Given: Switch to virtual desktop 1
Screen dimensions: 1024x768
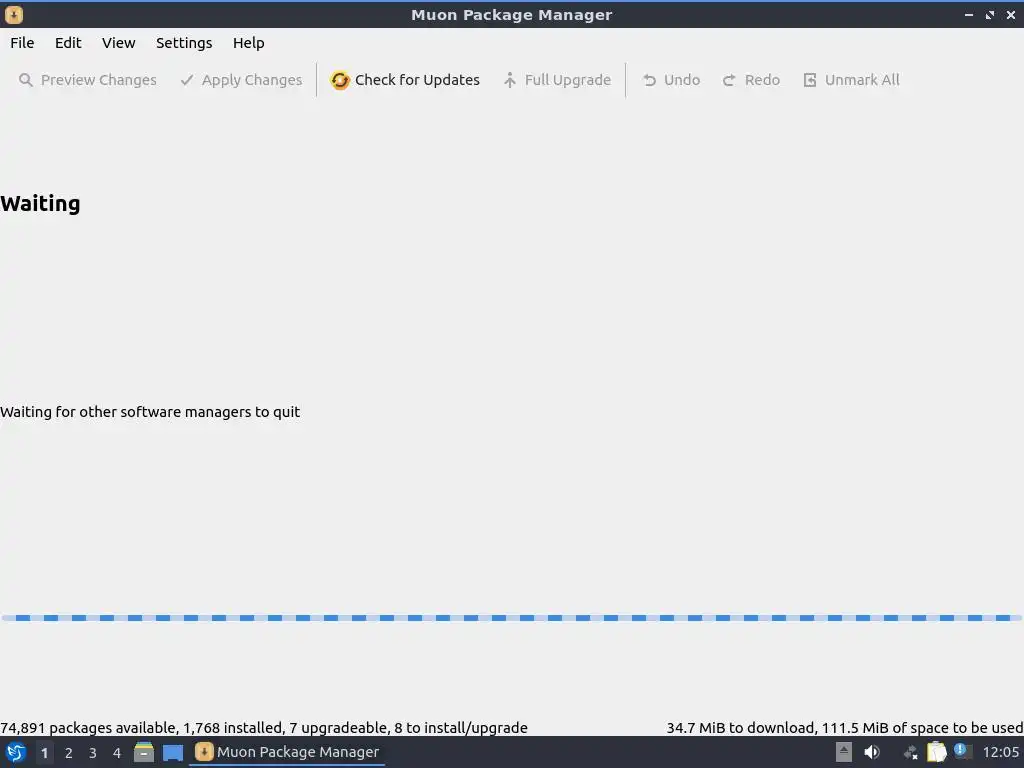Looking at the screenshot, I should tap(44, 752).
